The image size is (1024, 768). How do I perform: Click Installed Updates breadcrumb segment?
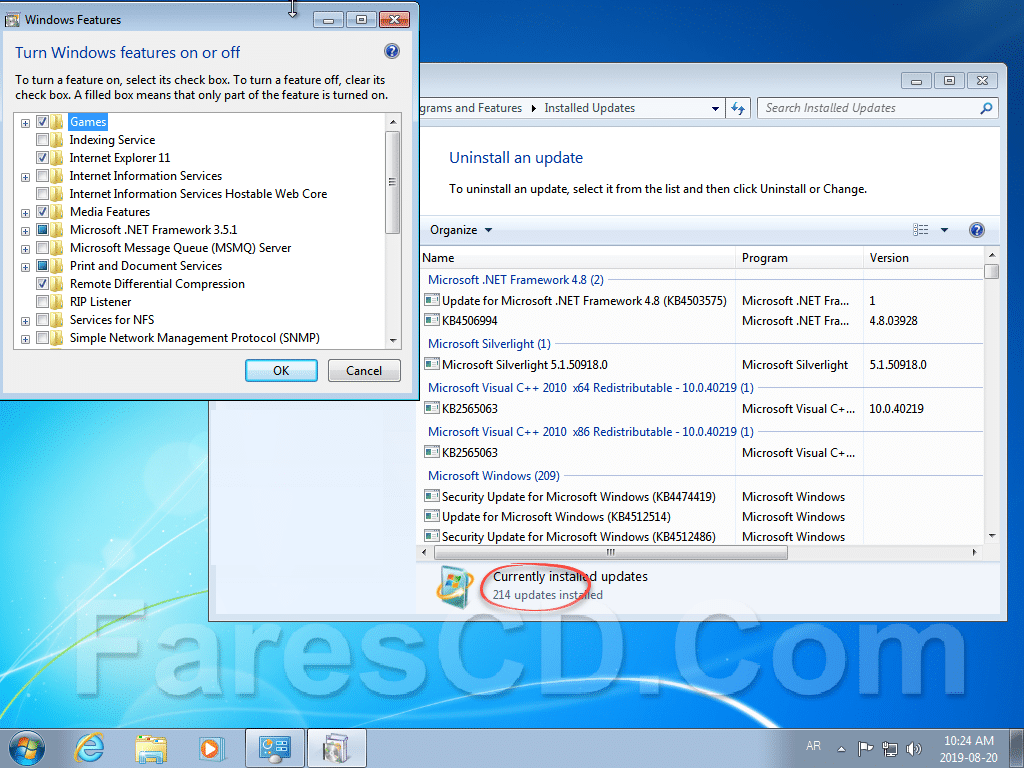click(x=590, y=108)
